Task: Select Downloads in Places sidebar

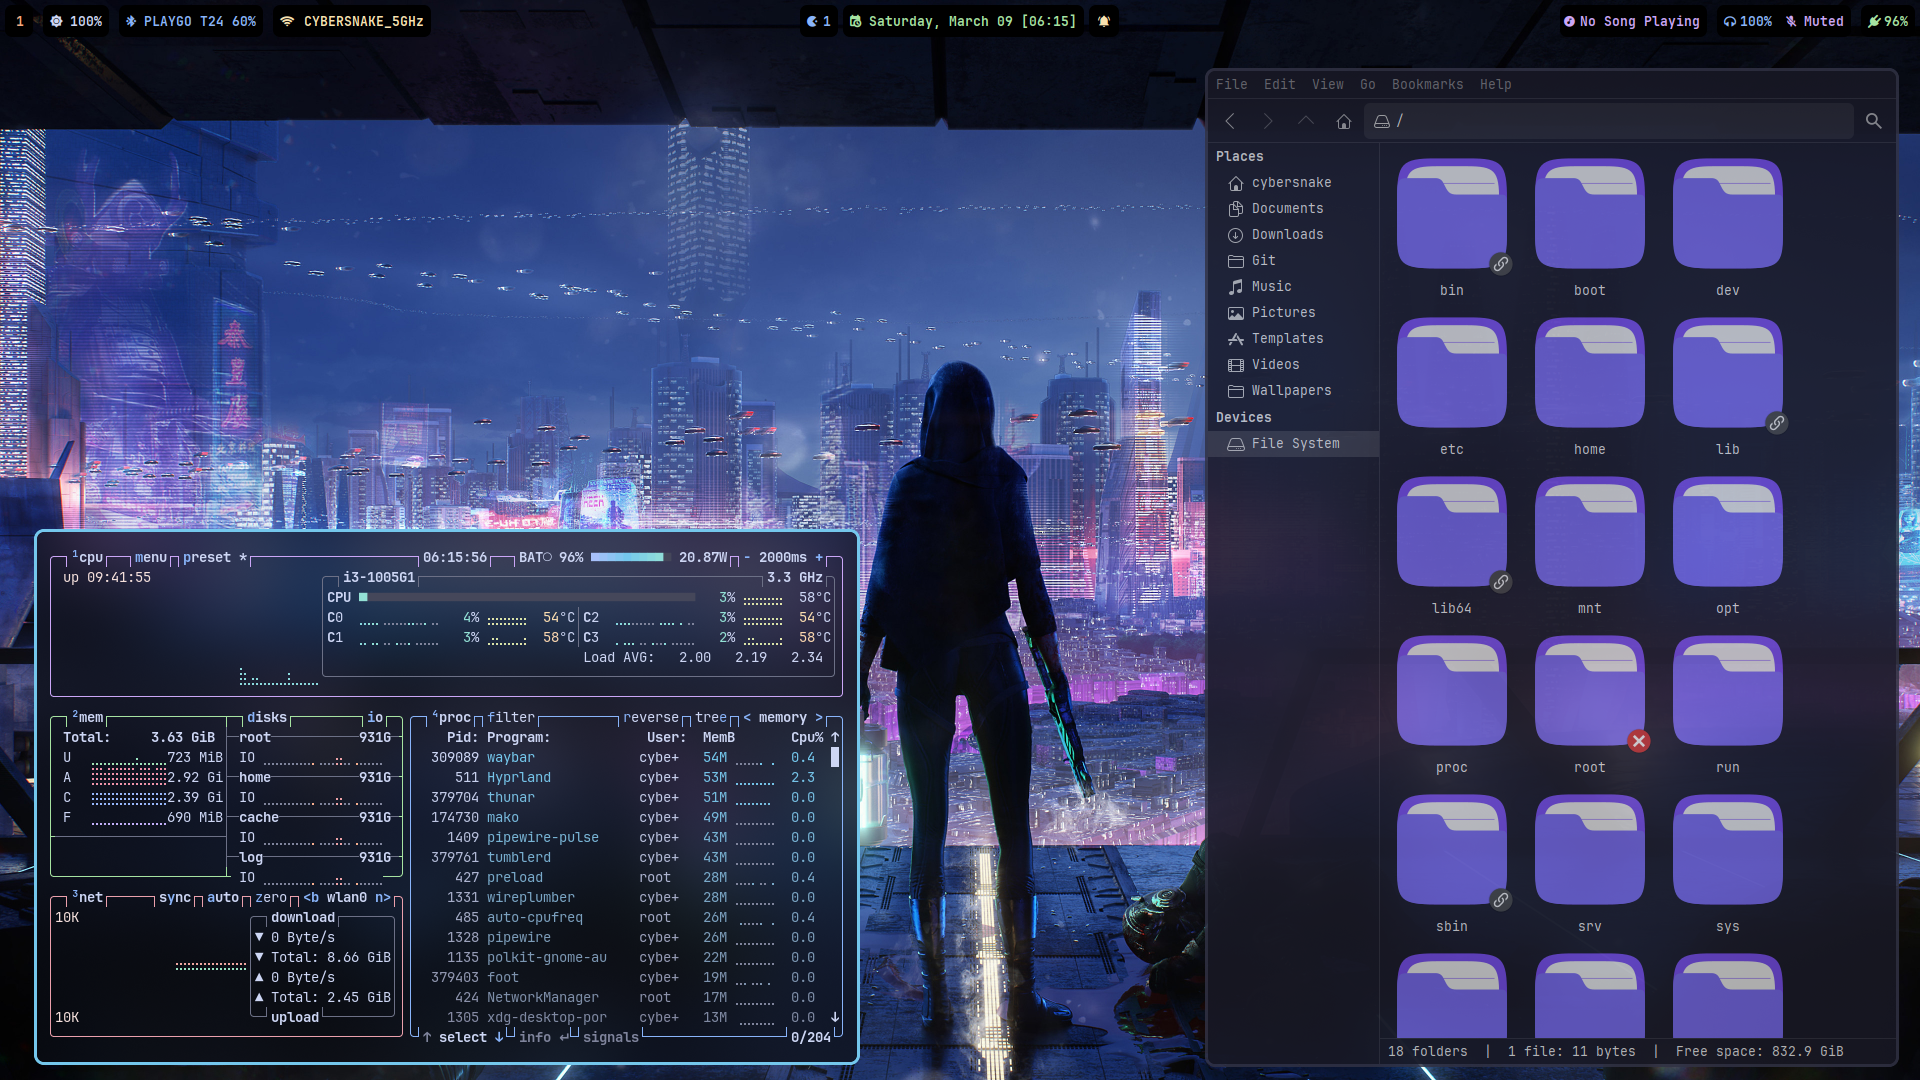Action: click(1294, 234)
